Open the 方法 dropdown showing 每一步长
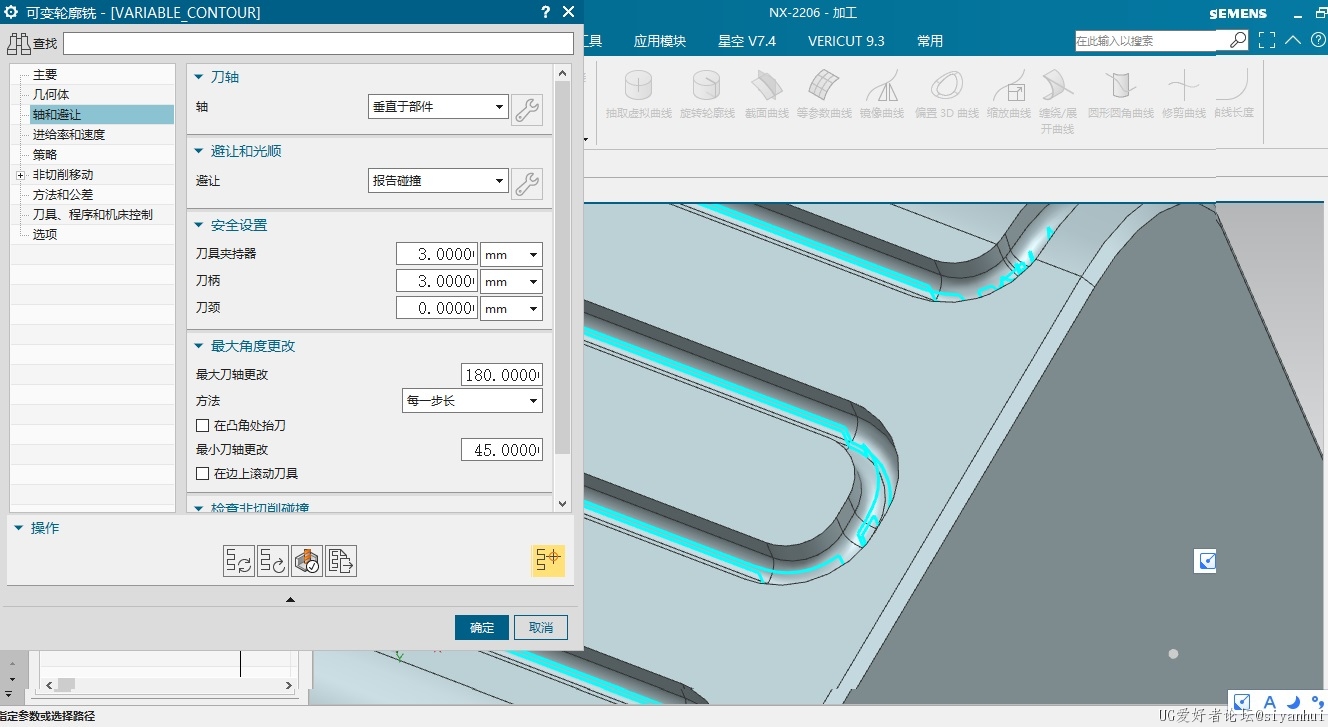The height and width of the screenshot is (727, 1328). click(472, 401)
